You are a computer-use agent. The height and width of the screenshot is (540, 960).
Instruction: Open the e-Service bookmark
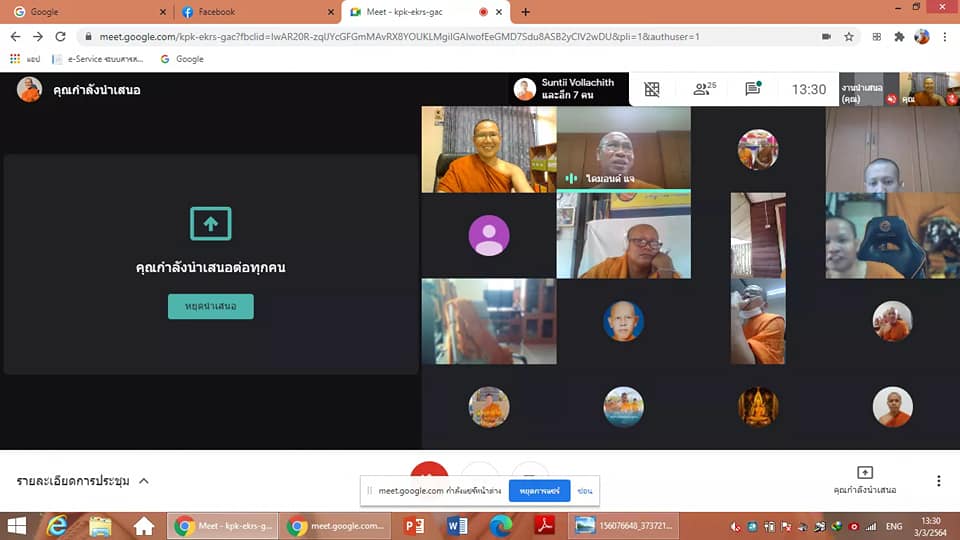click(x=98, y=59)
